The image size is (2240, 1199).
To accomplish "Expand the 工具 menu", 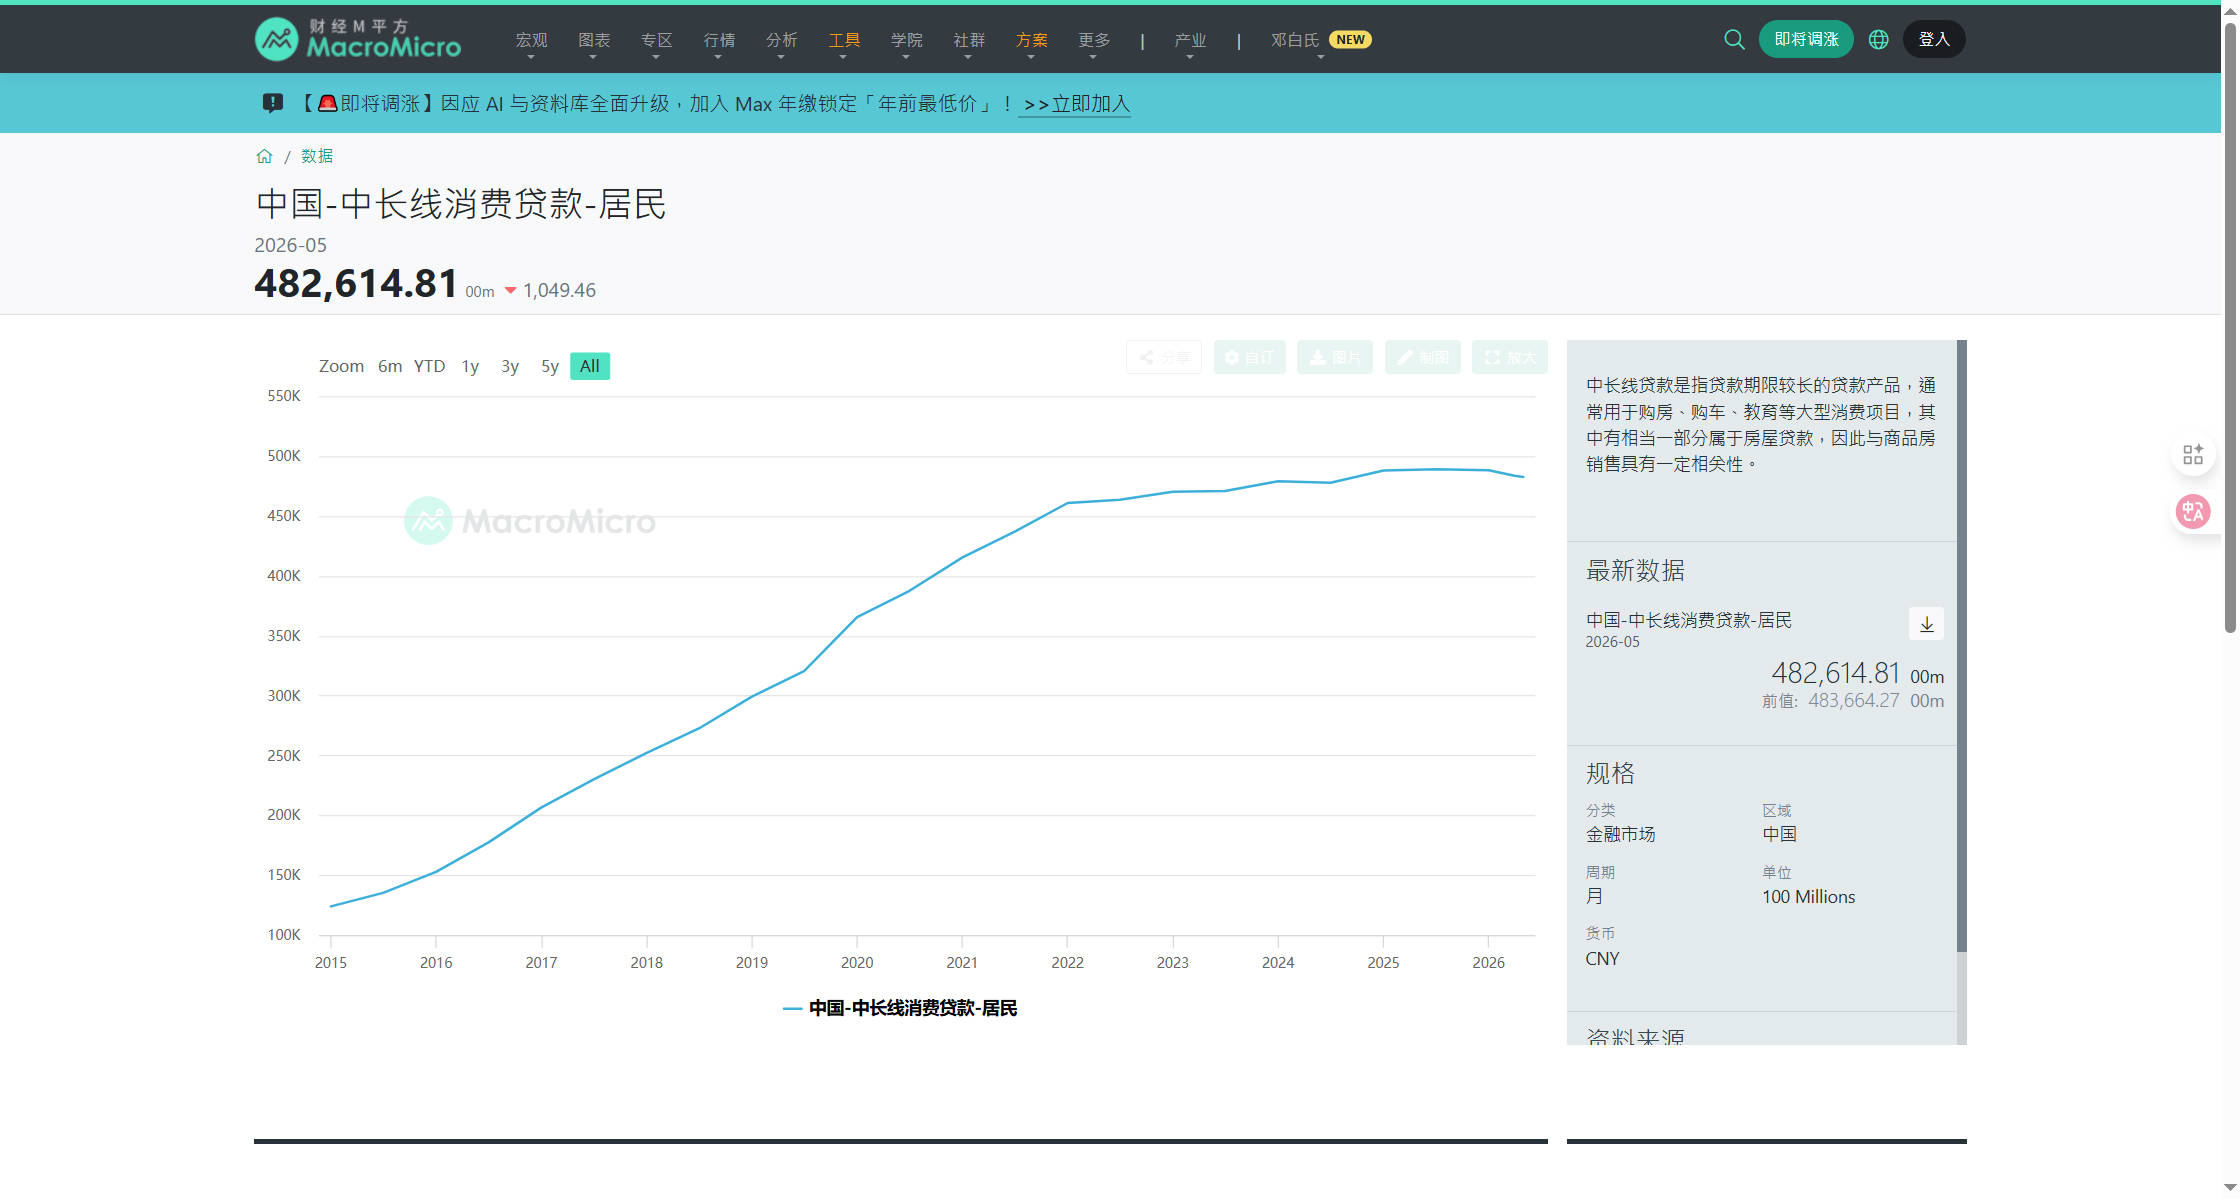I will 844,40.
